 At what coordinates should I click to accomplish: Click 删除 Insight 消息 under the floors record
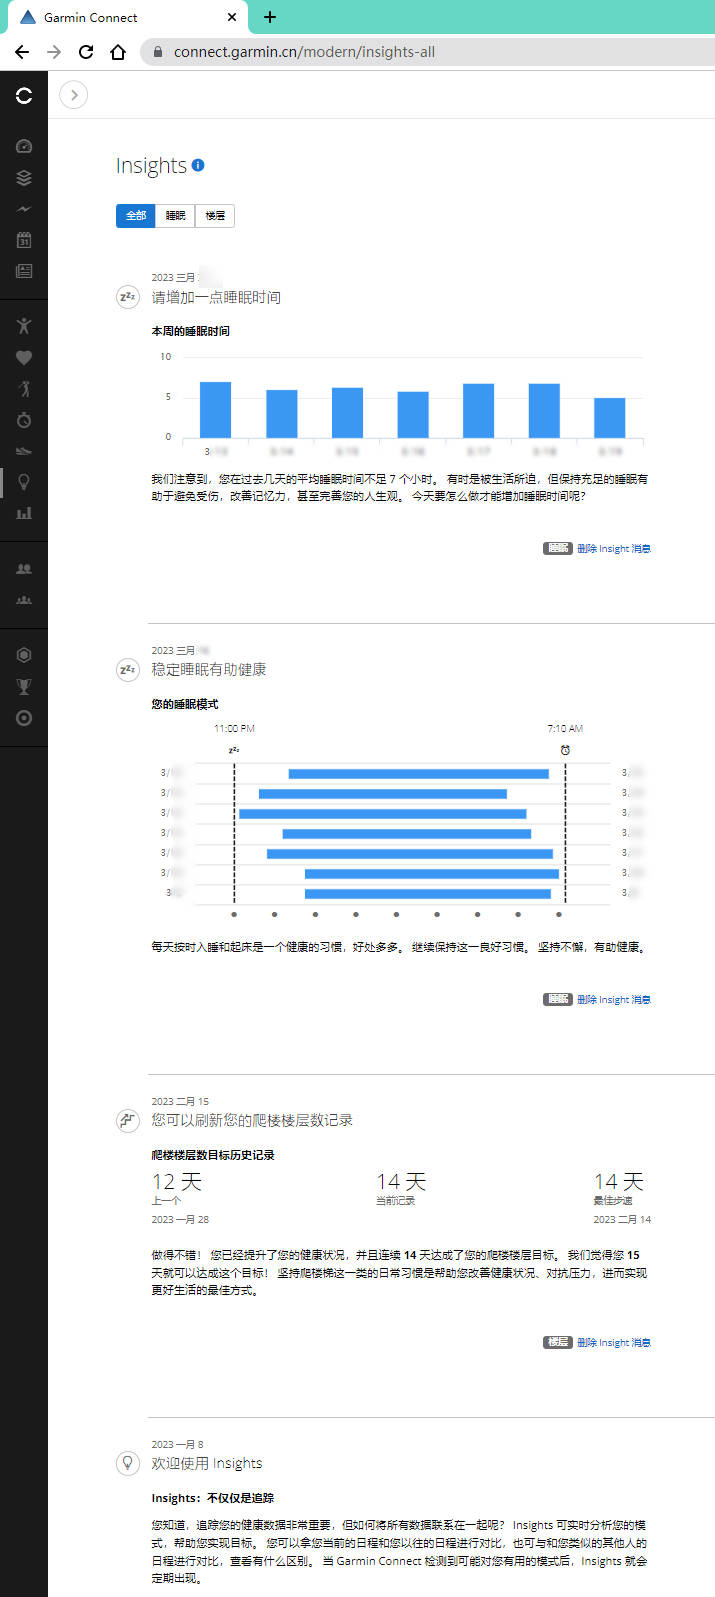[x=613, y=1343]
